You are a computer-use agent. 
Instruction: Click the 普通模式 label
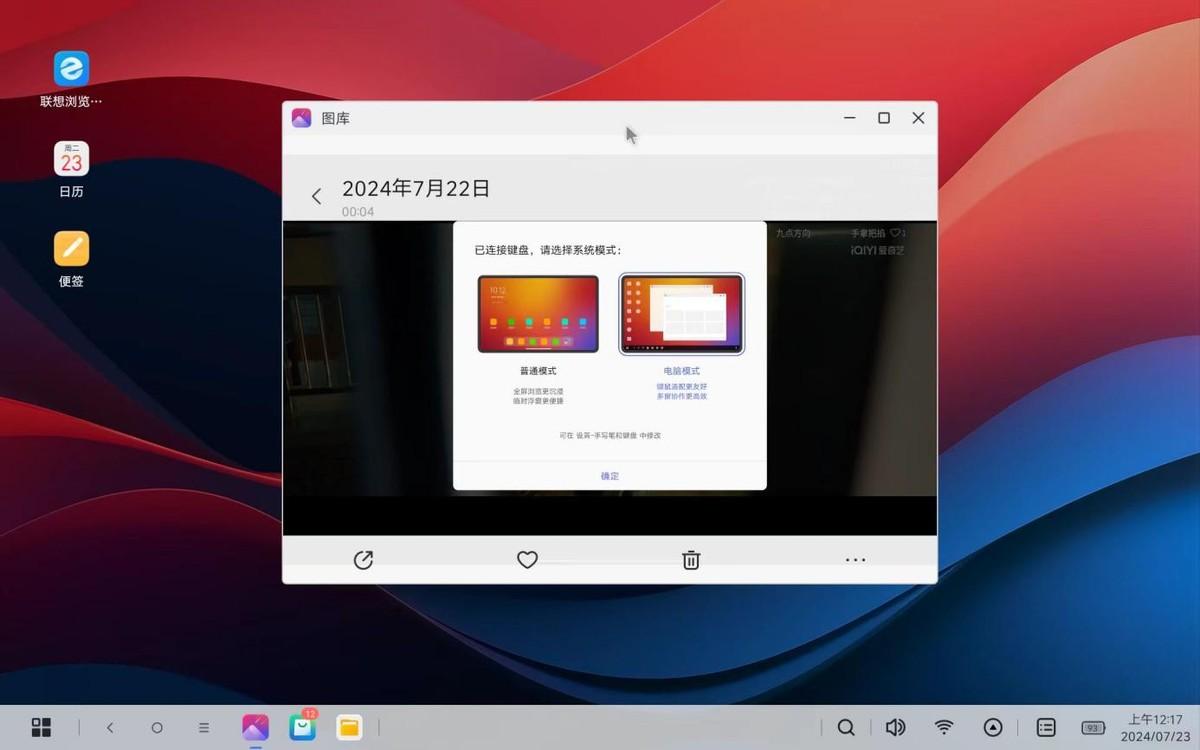tap(538, 371)
